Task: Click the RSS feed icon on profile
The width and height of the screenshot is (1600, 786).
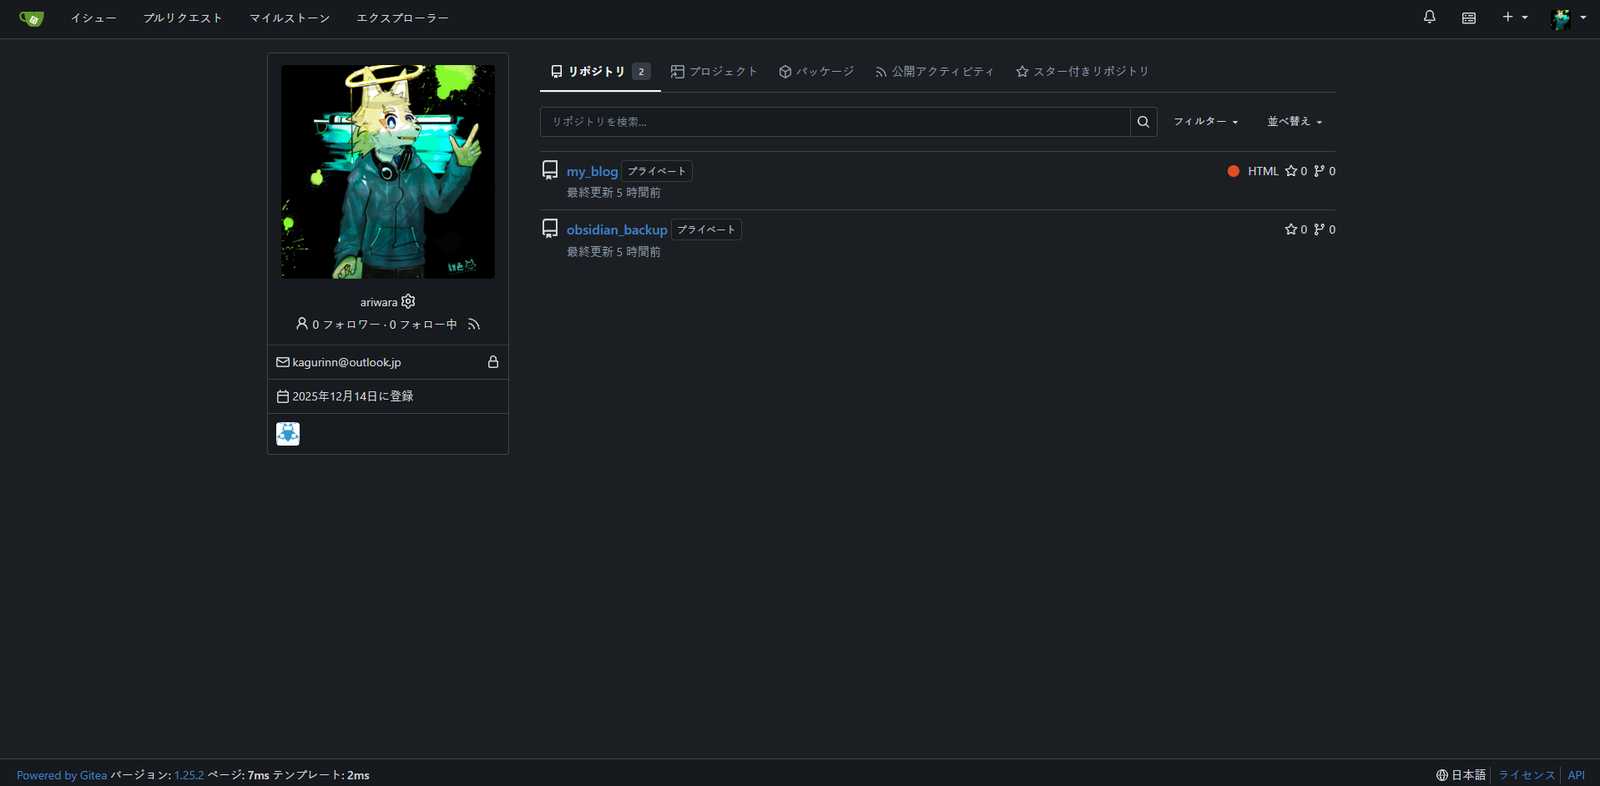Action: (474, 324)
